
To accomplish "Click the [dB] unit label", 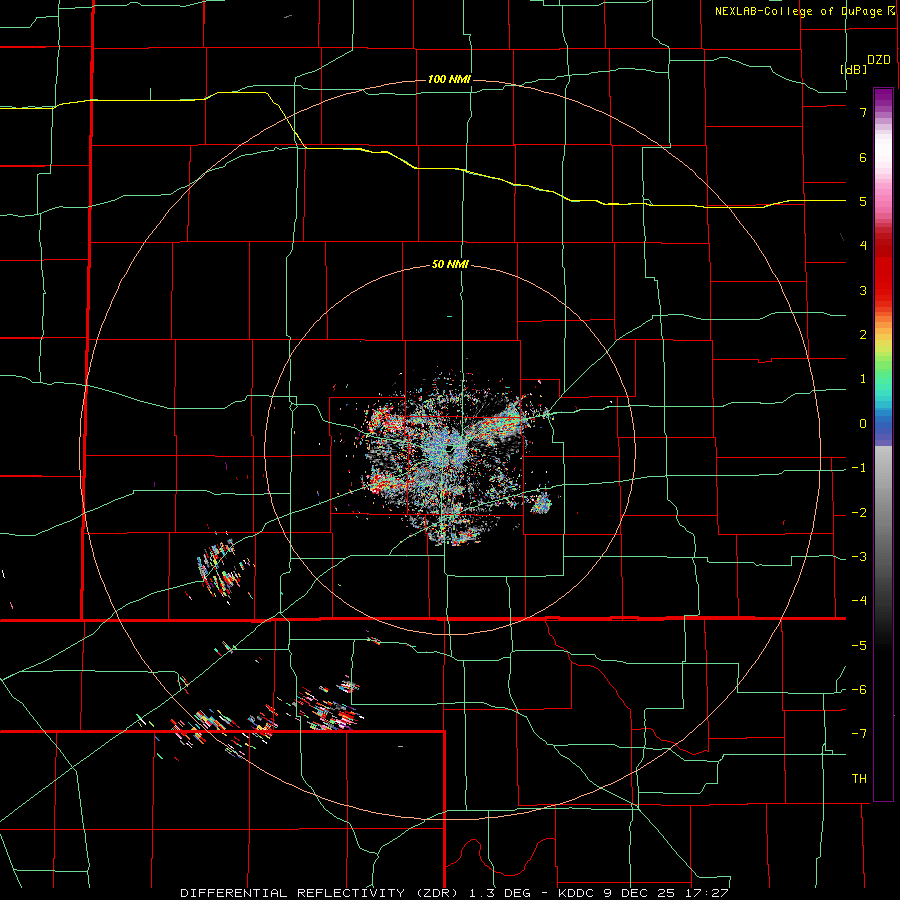I will click(x=854, y=69).
